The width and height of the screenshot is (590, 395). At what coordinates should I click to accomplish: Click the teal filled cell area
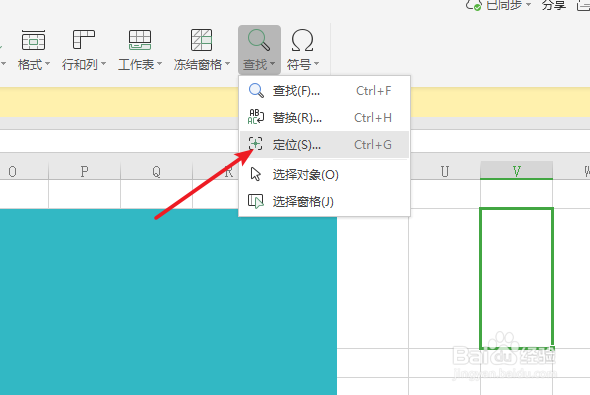168,302
